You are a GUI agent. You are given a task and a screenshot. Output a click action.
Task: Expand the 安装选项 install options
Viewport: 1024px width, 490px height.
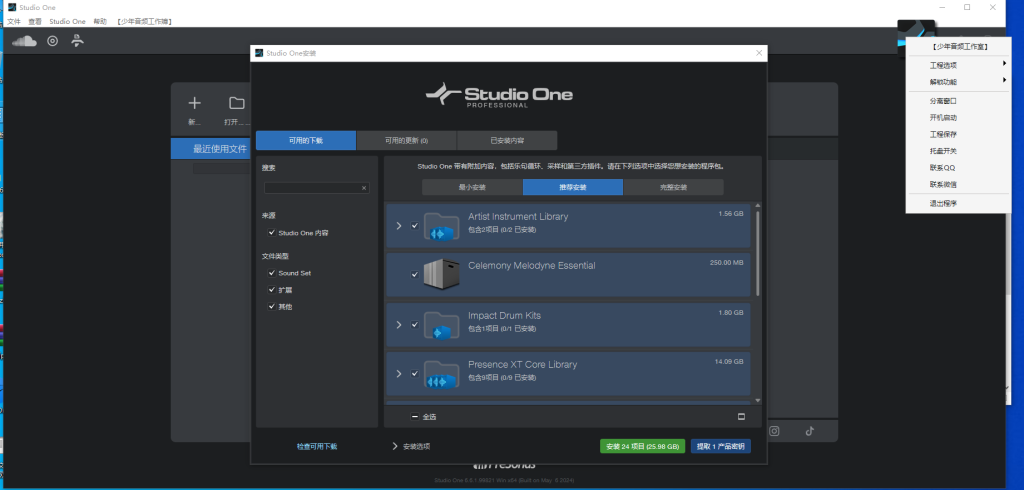[x=411, y=446]
